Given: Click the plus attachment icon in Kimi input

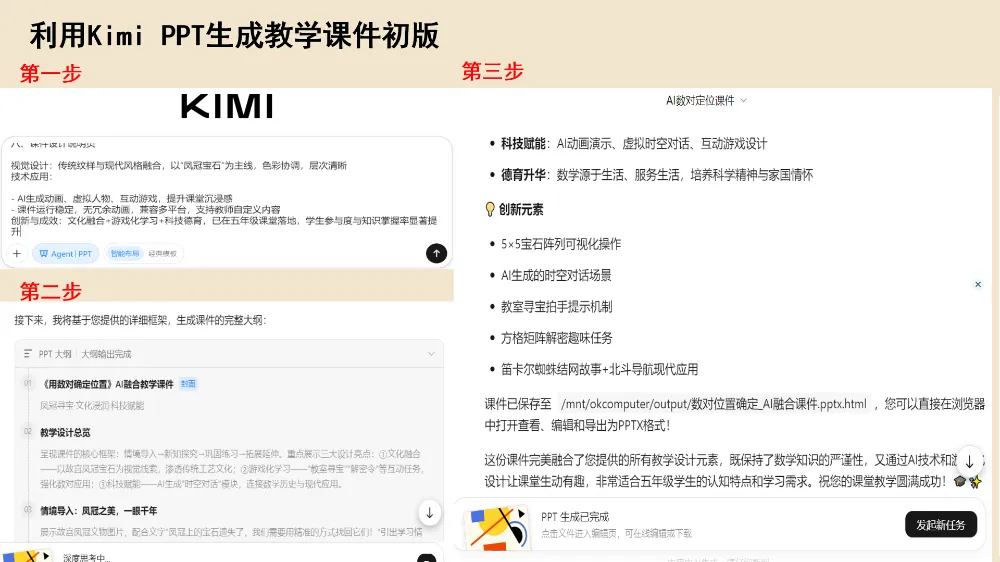Looking at the screenshot, I should tap(17, 254).
